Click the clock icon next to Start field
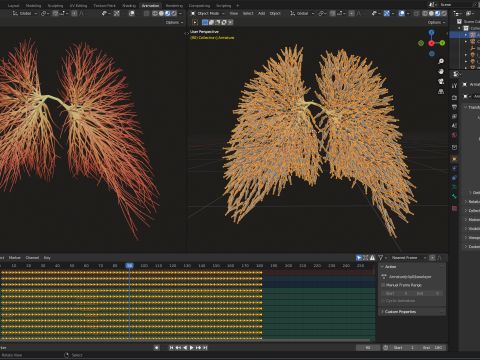The height and width of the screenshot is (360, 480). (385, 347)
